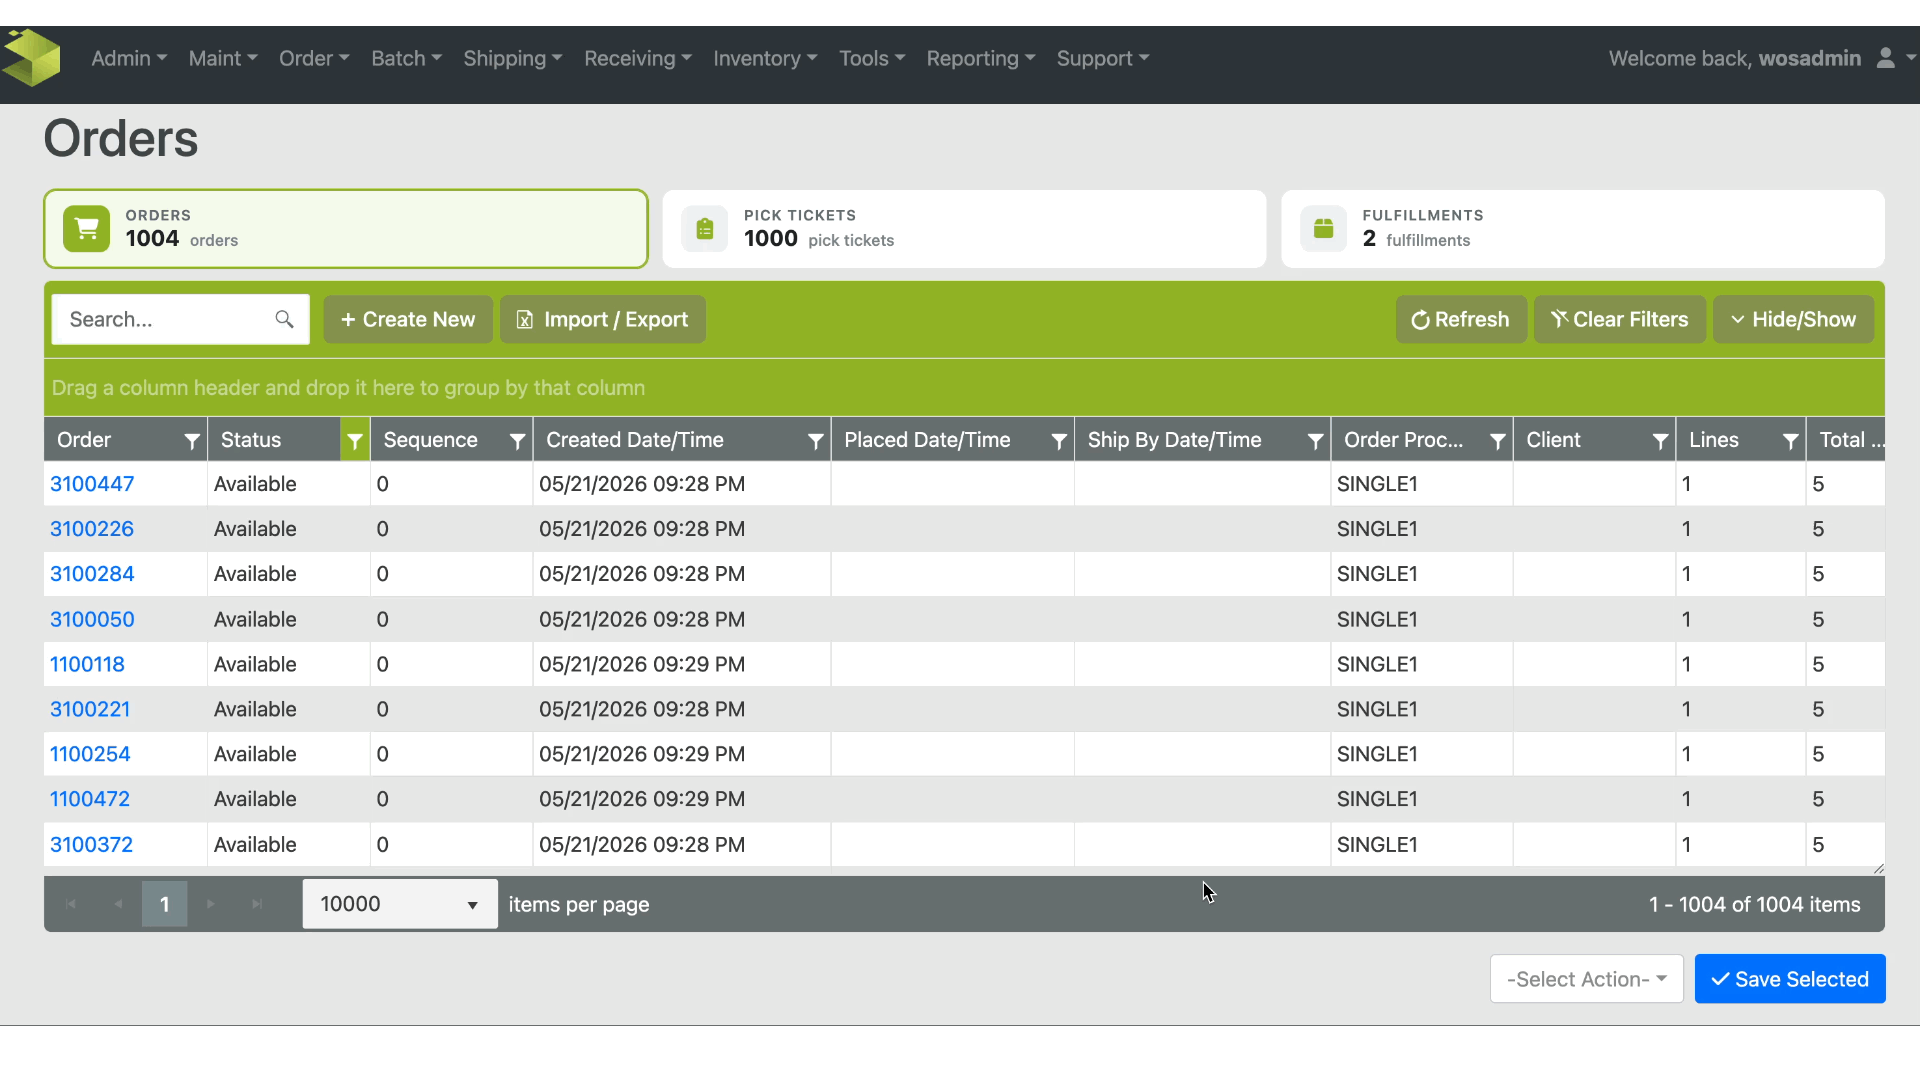
Task: Open order 3100221 link
Action: pos(90,709)
